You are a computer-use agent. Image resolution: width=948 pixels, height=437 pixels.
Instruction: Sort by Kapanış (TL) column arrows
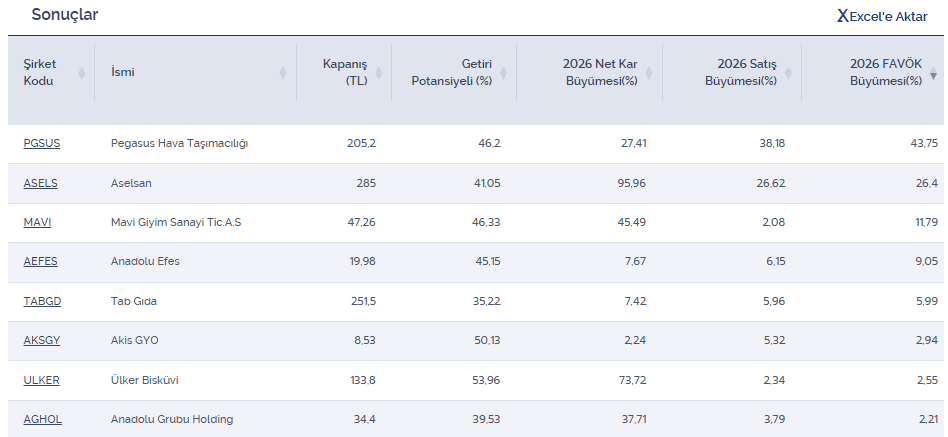(x=381, y=72)
